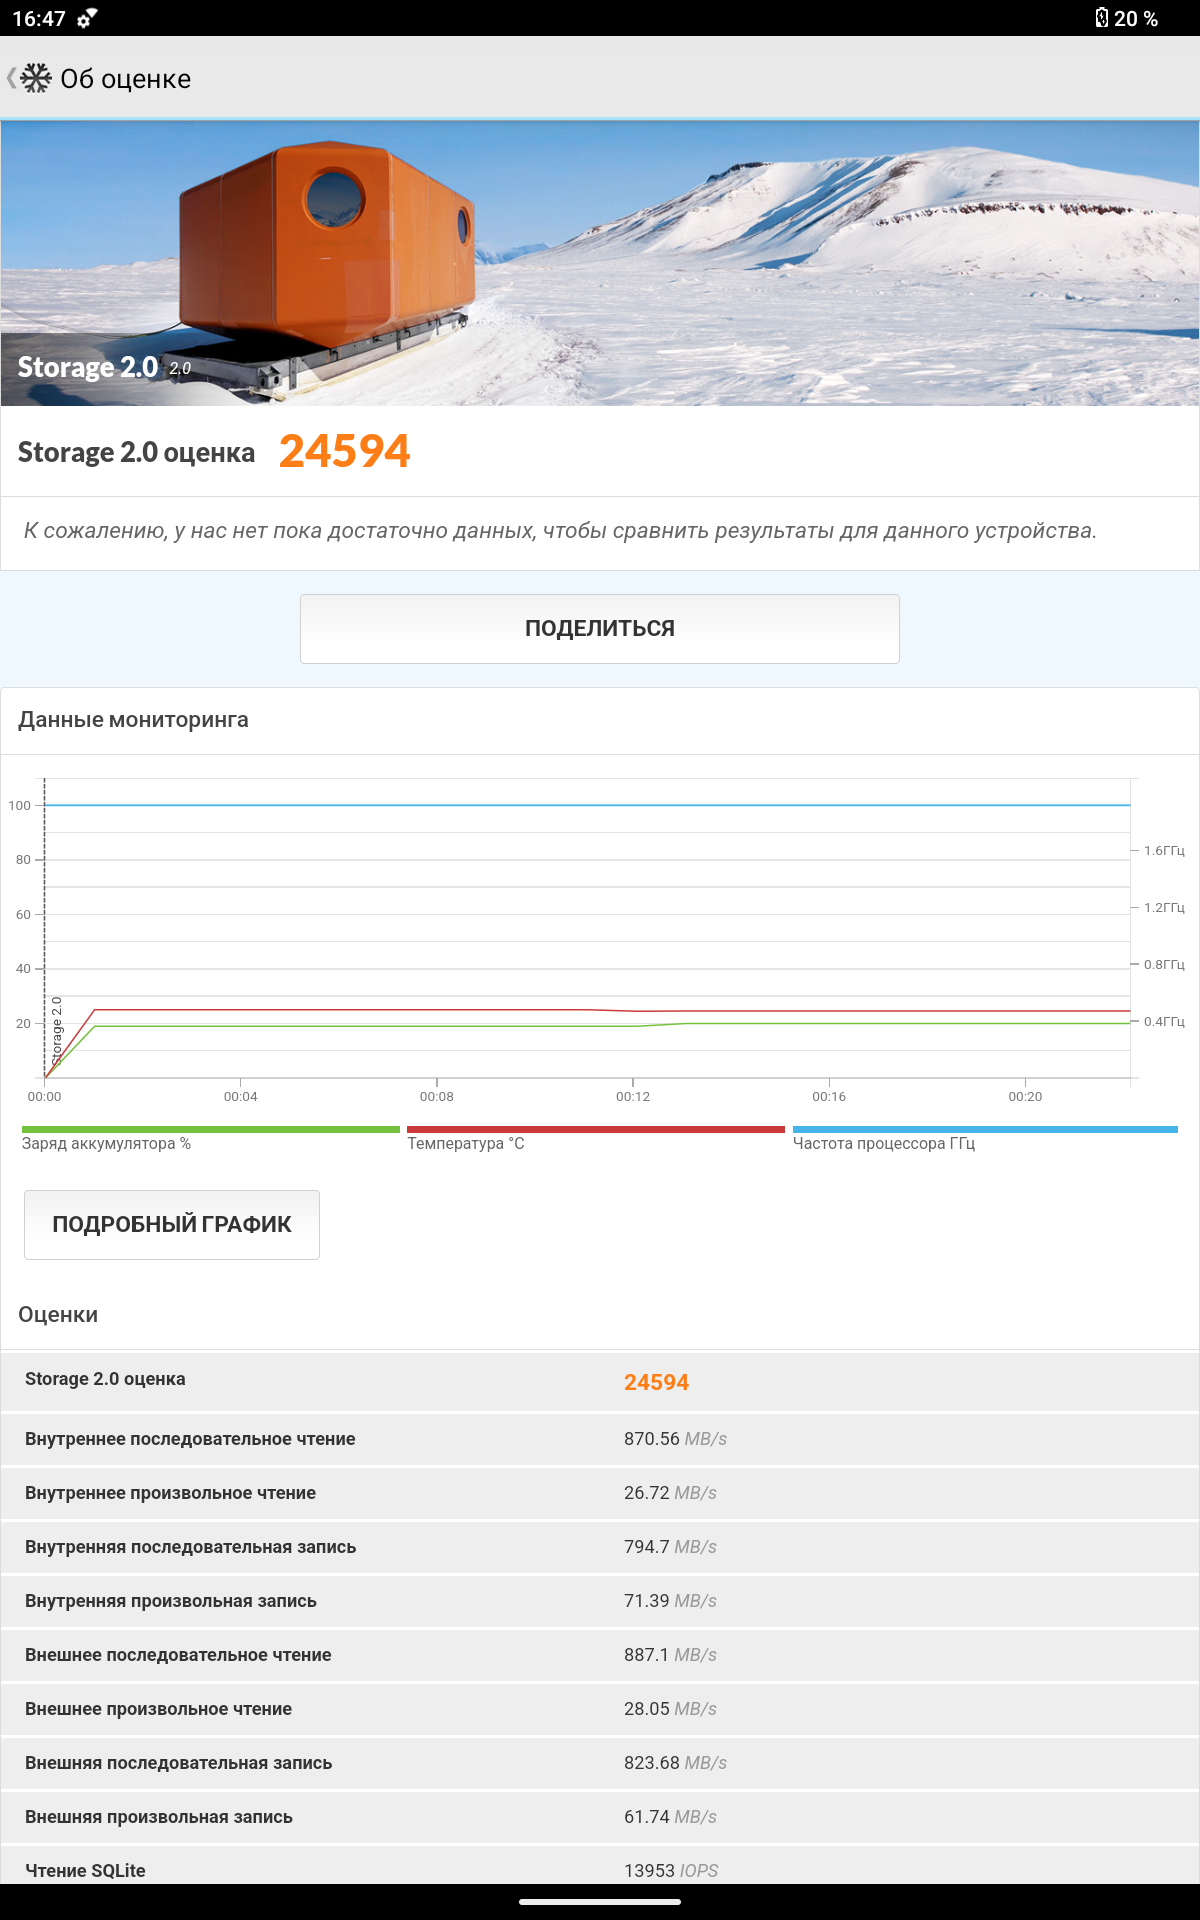Tap the comparison data unavailable message

(560, 531)
